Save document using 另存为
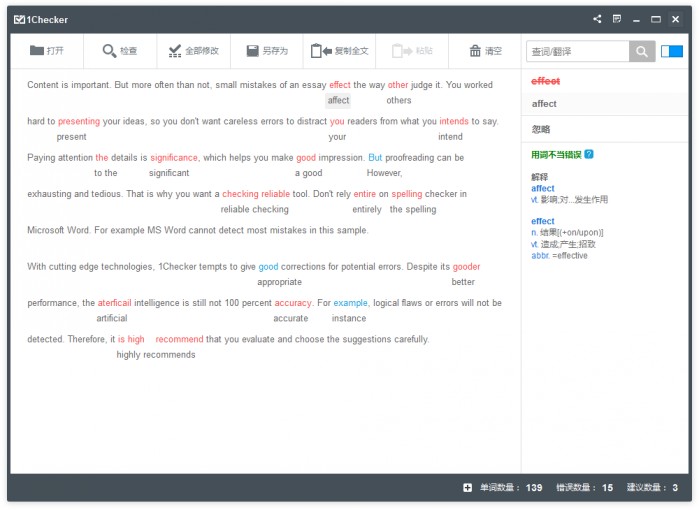 pyautogui.click(x=267, y=51)
